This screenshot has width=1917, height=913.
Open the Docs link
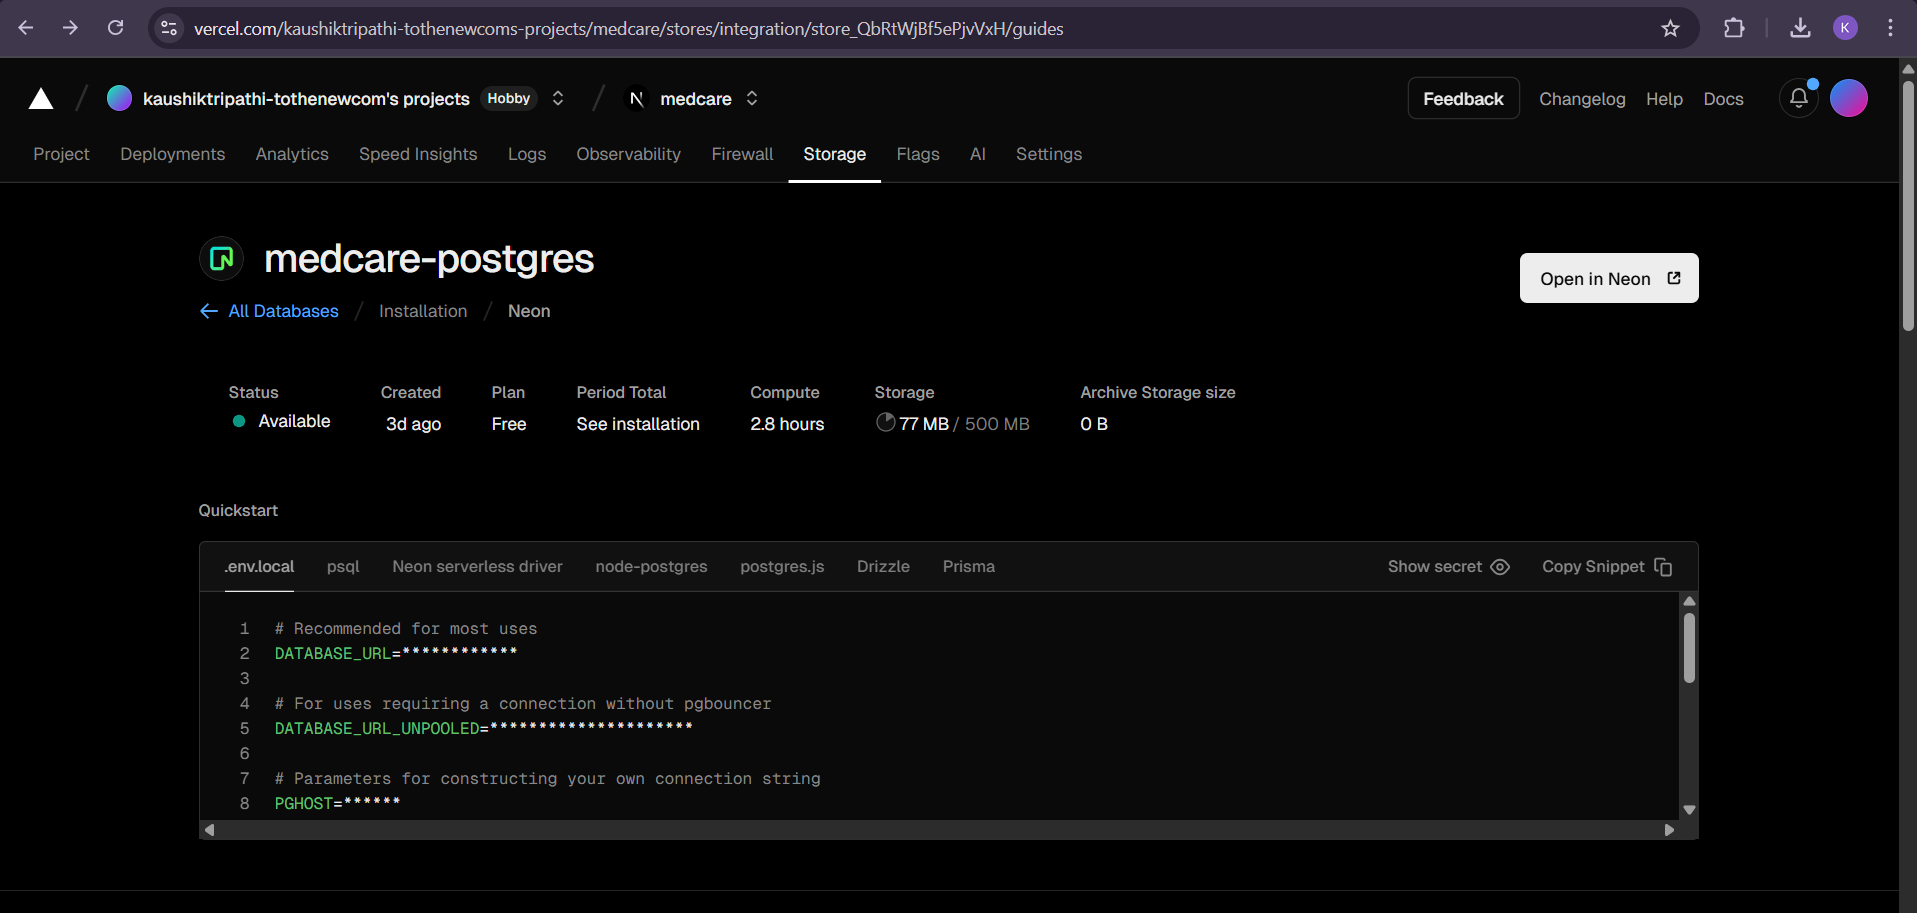pyautogui.click(x=1723, y=99)
